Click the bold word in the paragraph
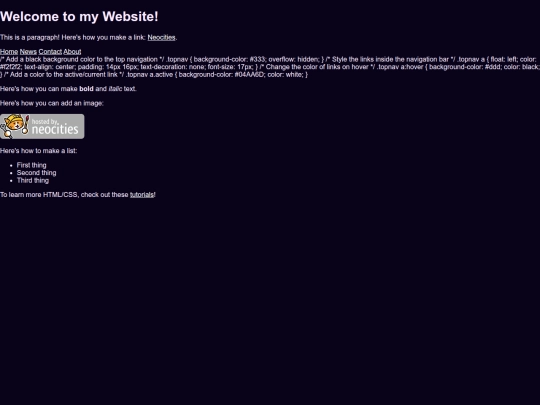Image resolution: width=540 pixels, height=405 pixels. tap(86, 89)
